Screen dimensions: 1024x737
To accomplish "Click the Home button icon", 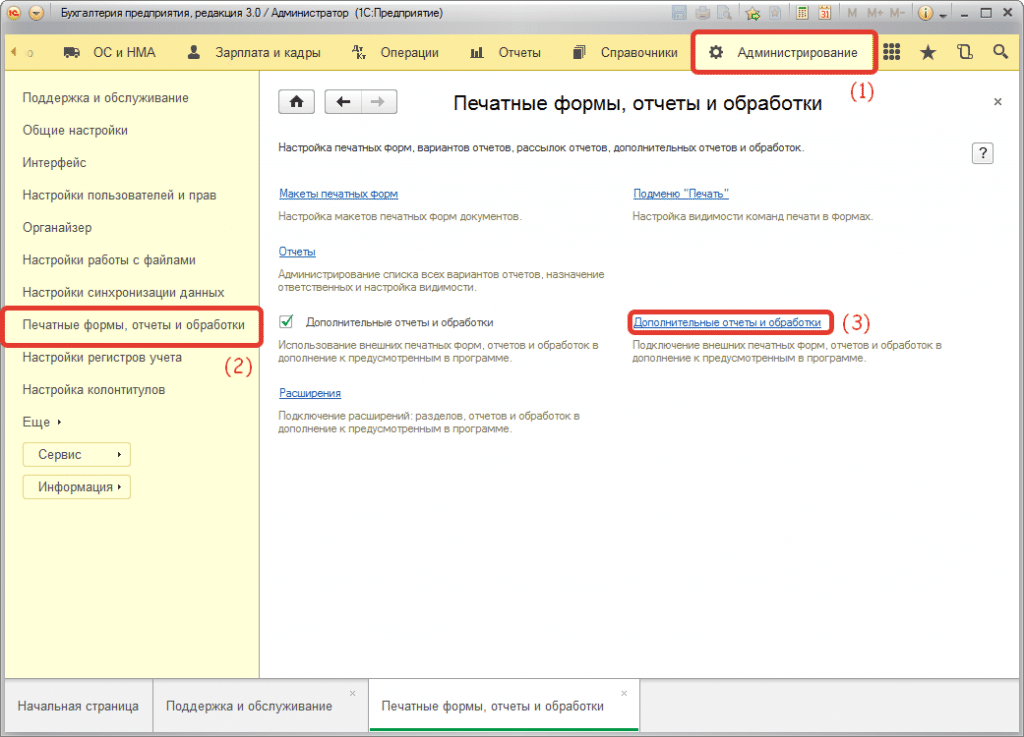I will tap(296, 102).
